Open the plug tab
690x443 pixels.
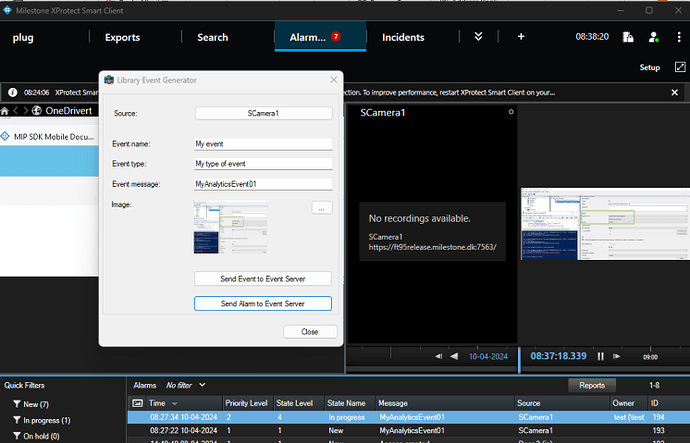23,37
